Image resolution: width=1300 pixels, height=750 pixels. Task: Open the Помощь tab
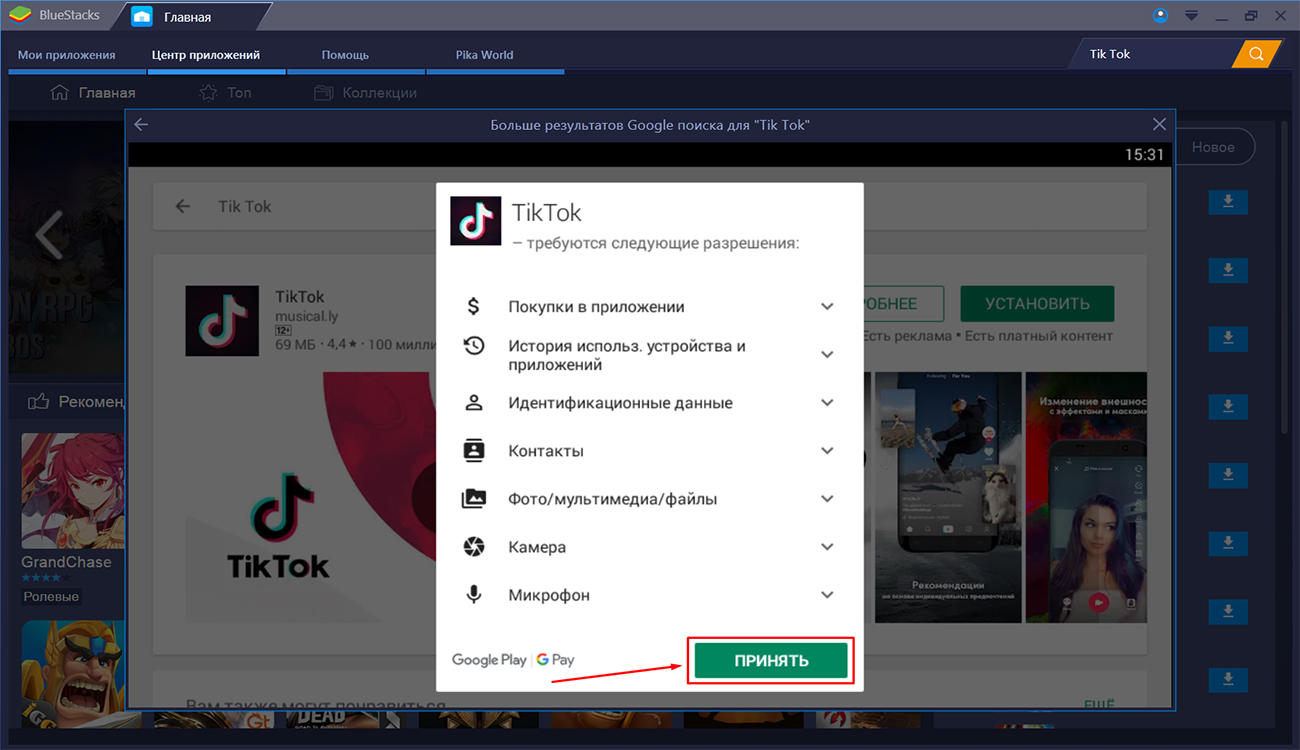(346, 55)
